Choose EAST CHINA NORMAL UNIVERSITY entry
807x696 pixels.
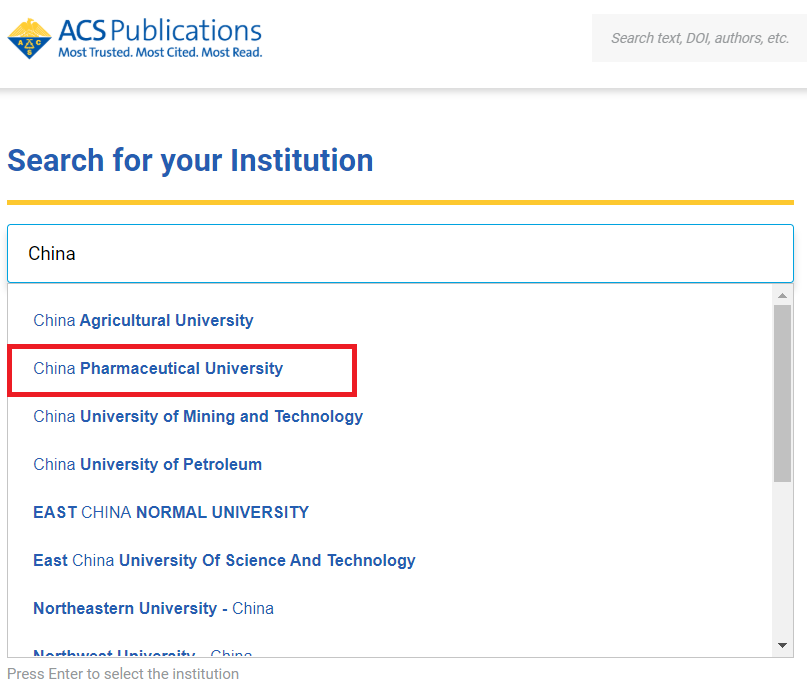click(171, 513)
